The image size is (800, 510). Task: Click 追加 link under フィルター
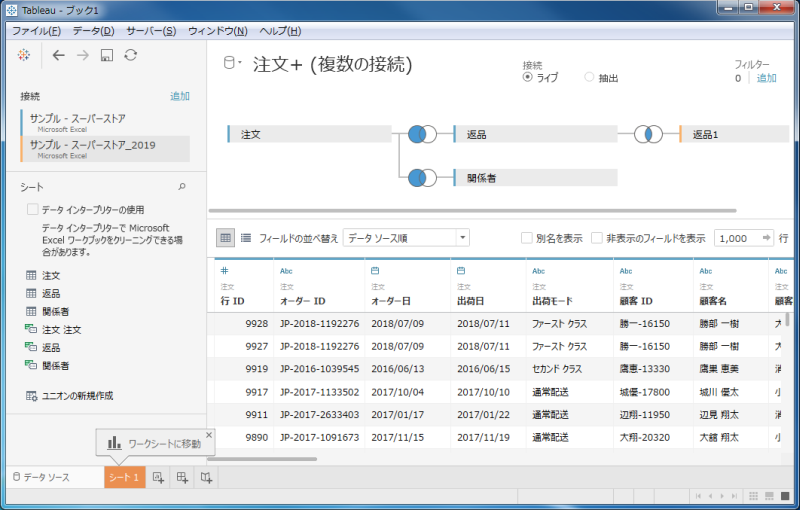pos(766,78)
